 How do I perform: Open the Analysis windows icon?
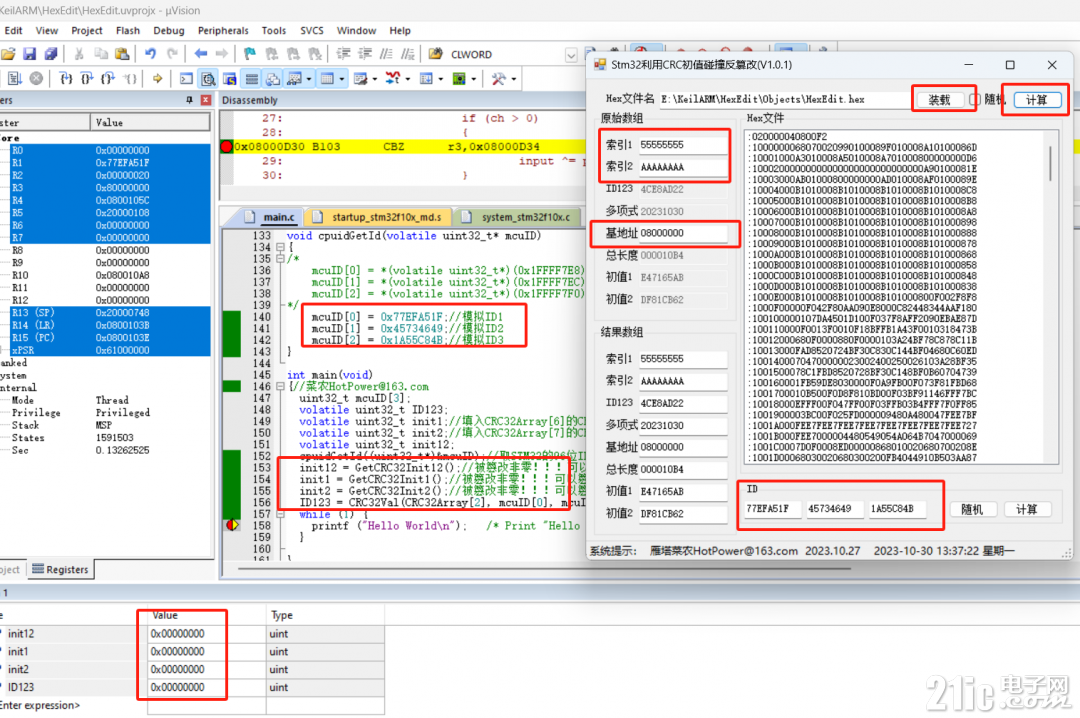(x=393, y=79)
